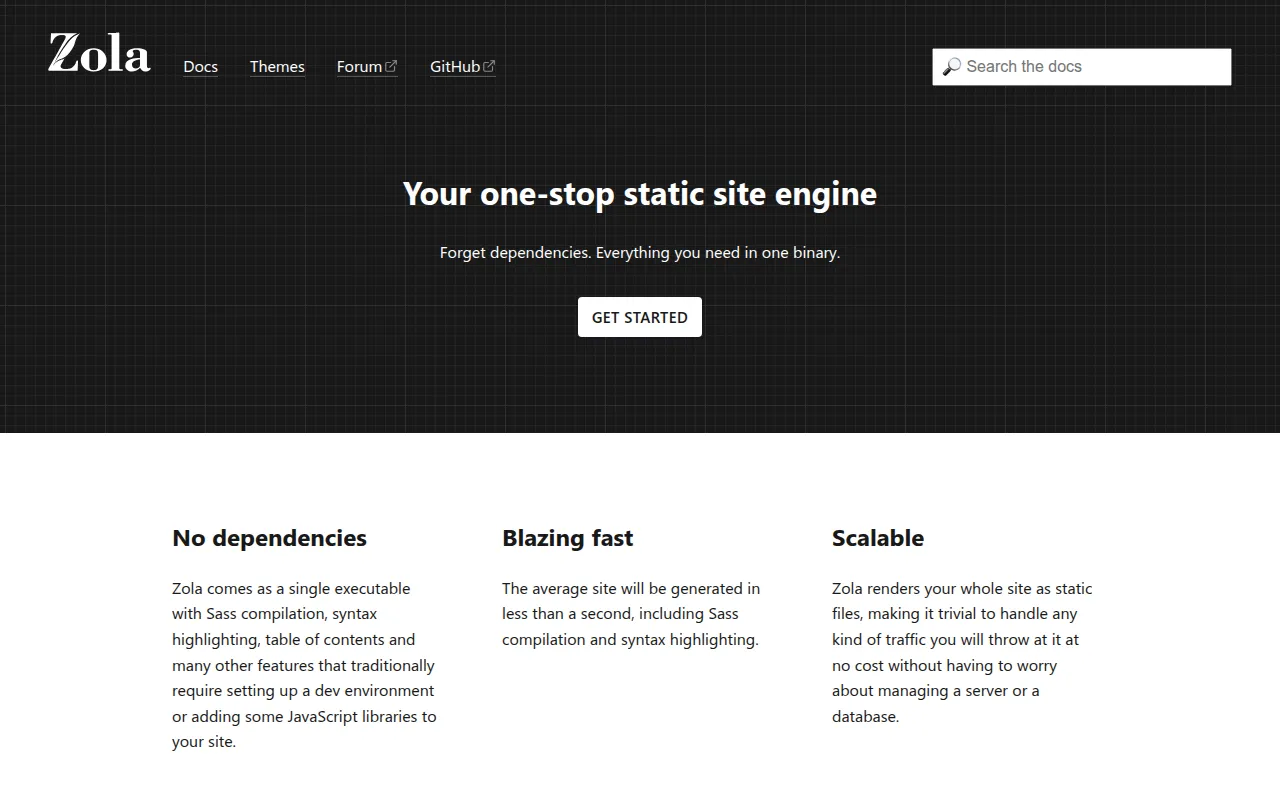Click the "Forget dependencies" tagline text
Viewport: 1280px width, 800px height.
(x=640, y=253)
